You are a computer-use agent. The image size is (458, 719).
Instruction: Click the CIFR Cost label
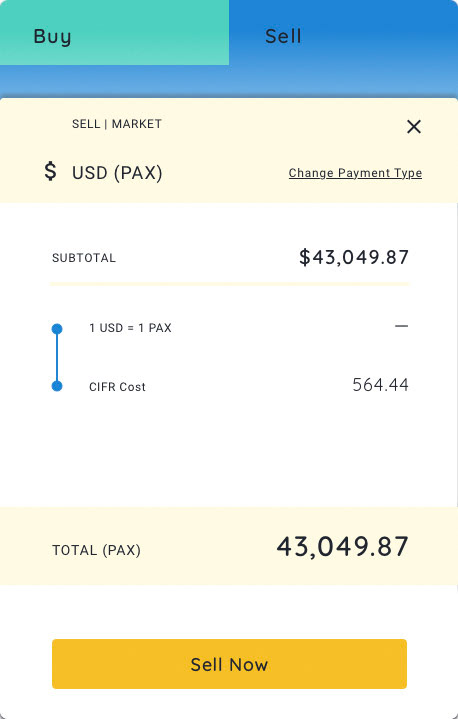tap(117, 387)
